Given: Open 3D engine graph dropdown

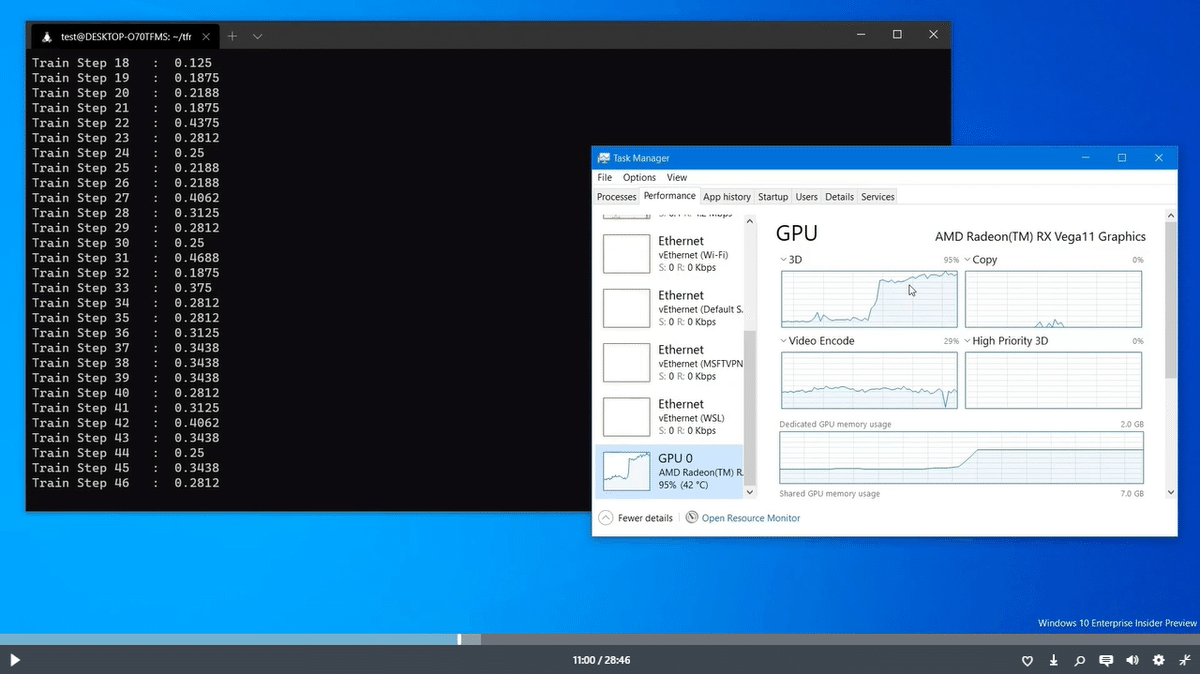Looking at the screenshot, I should (x=784, y=260).
